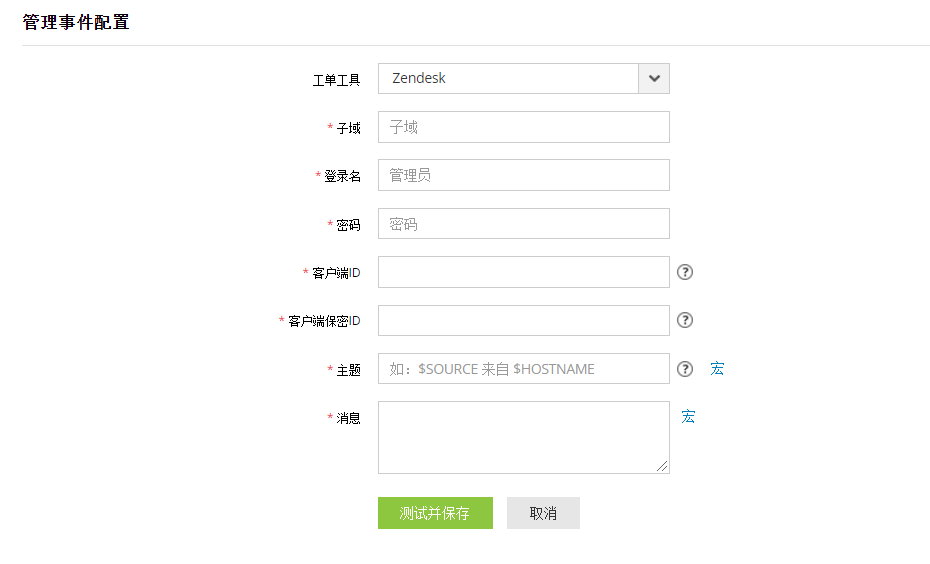
Task: Click the 管理事件配置 page heading
Action: 76,22
